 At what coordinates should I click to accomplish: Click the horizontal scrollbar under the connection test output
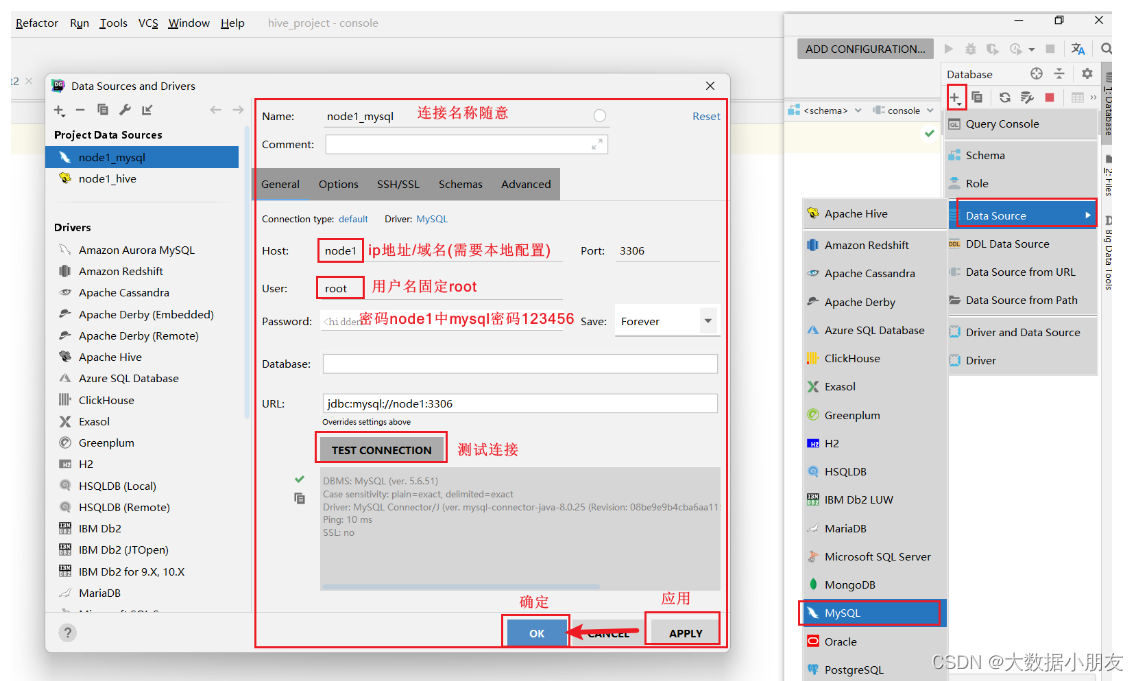(x=461, y=586)
